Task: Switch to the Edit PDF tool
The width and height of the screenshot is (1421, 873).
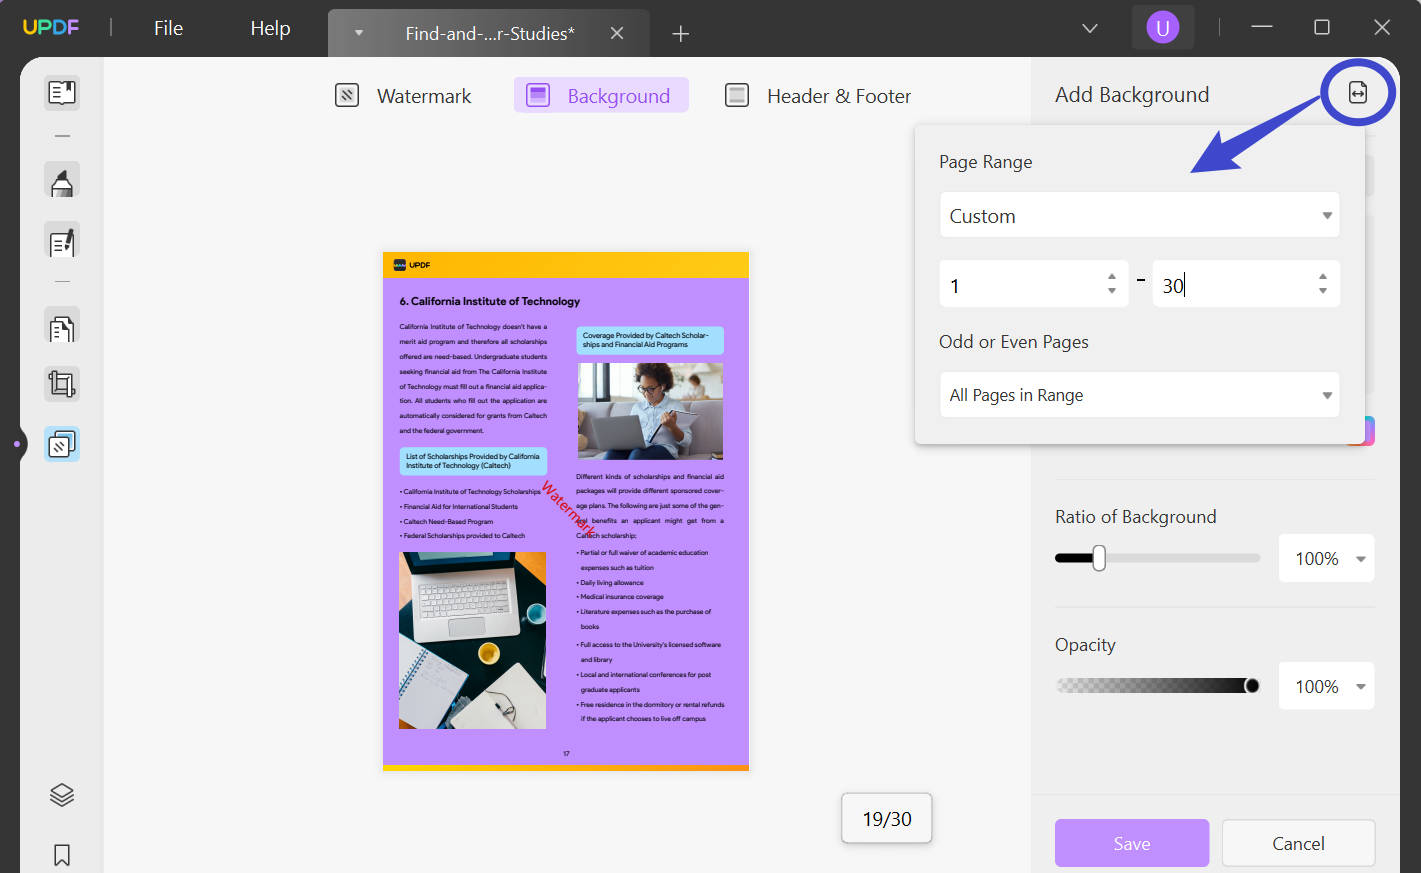Action: pyautogui.click(x=61, y=241)
